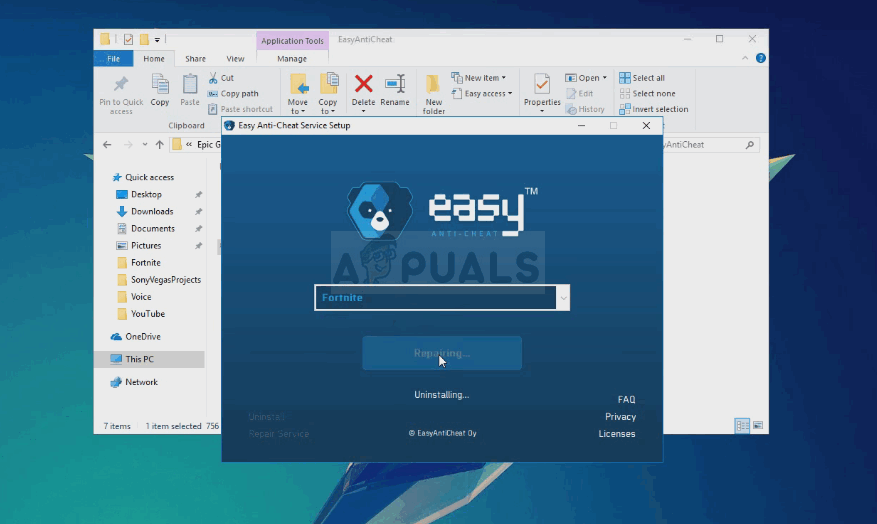Open the FAQ link

click(626, 399)
